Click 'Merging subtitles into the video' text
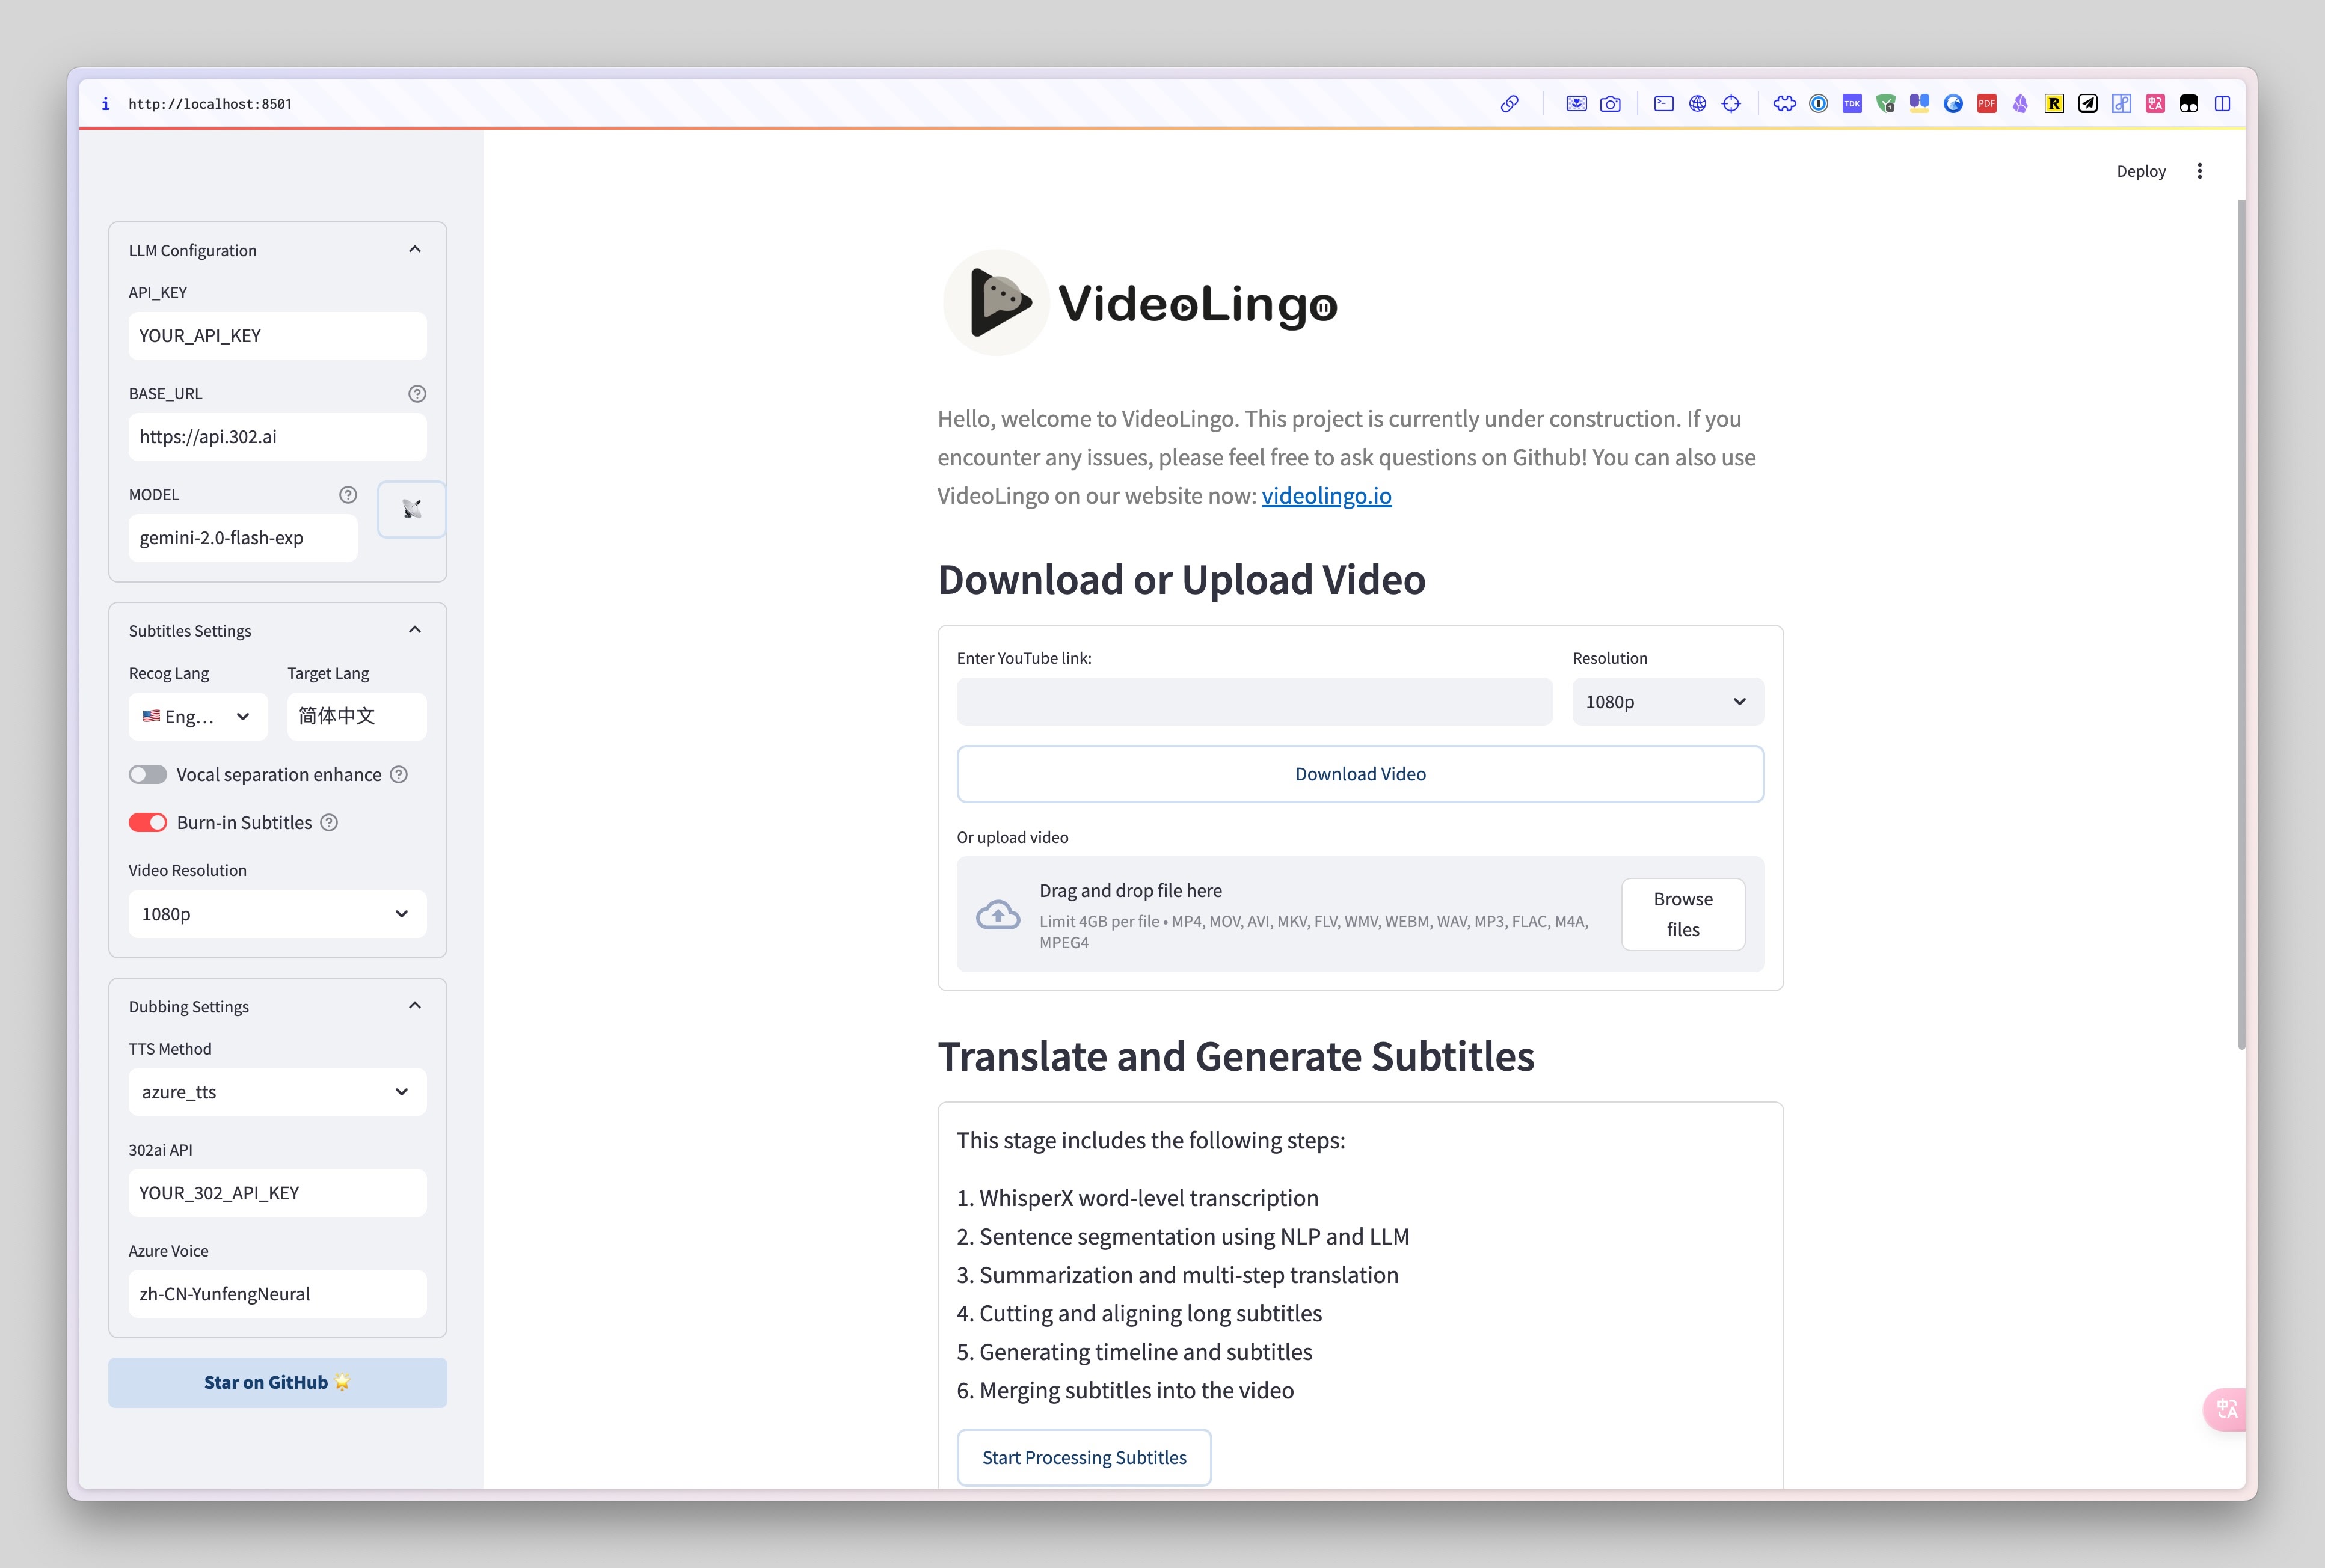Screen dimensions: 2325x1568 pyautogui.click(x=1136, y=1390)
